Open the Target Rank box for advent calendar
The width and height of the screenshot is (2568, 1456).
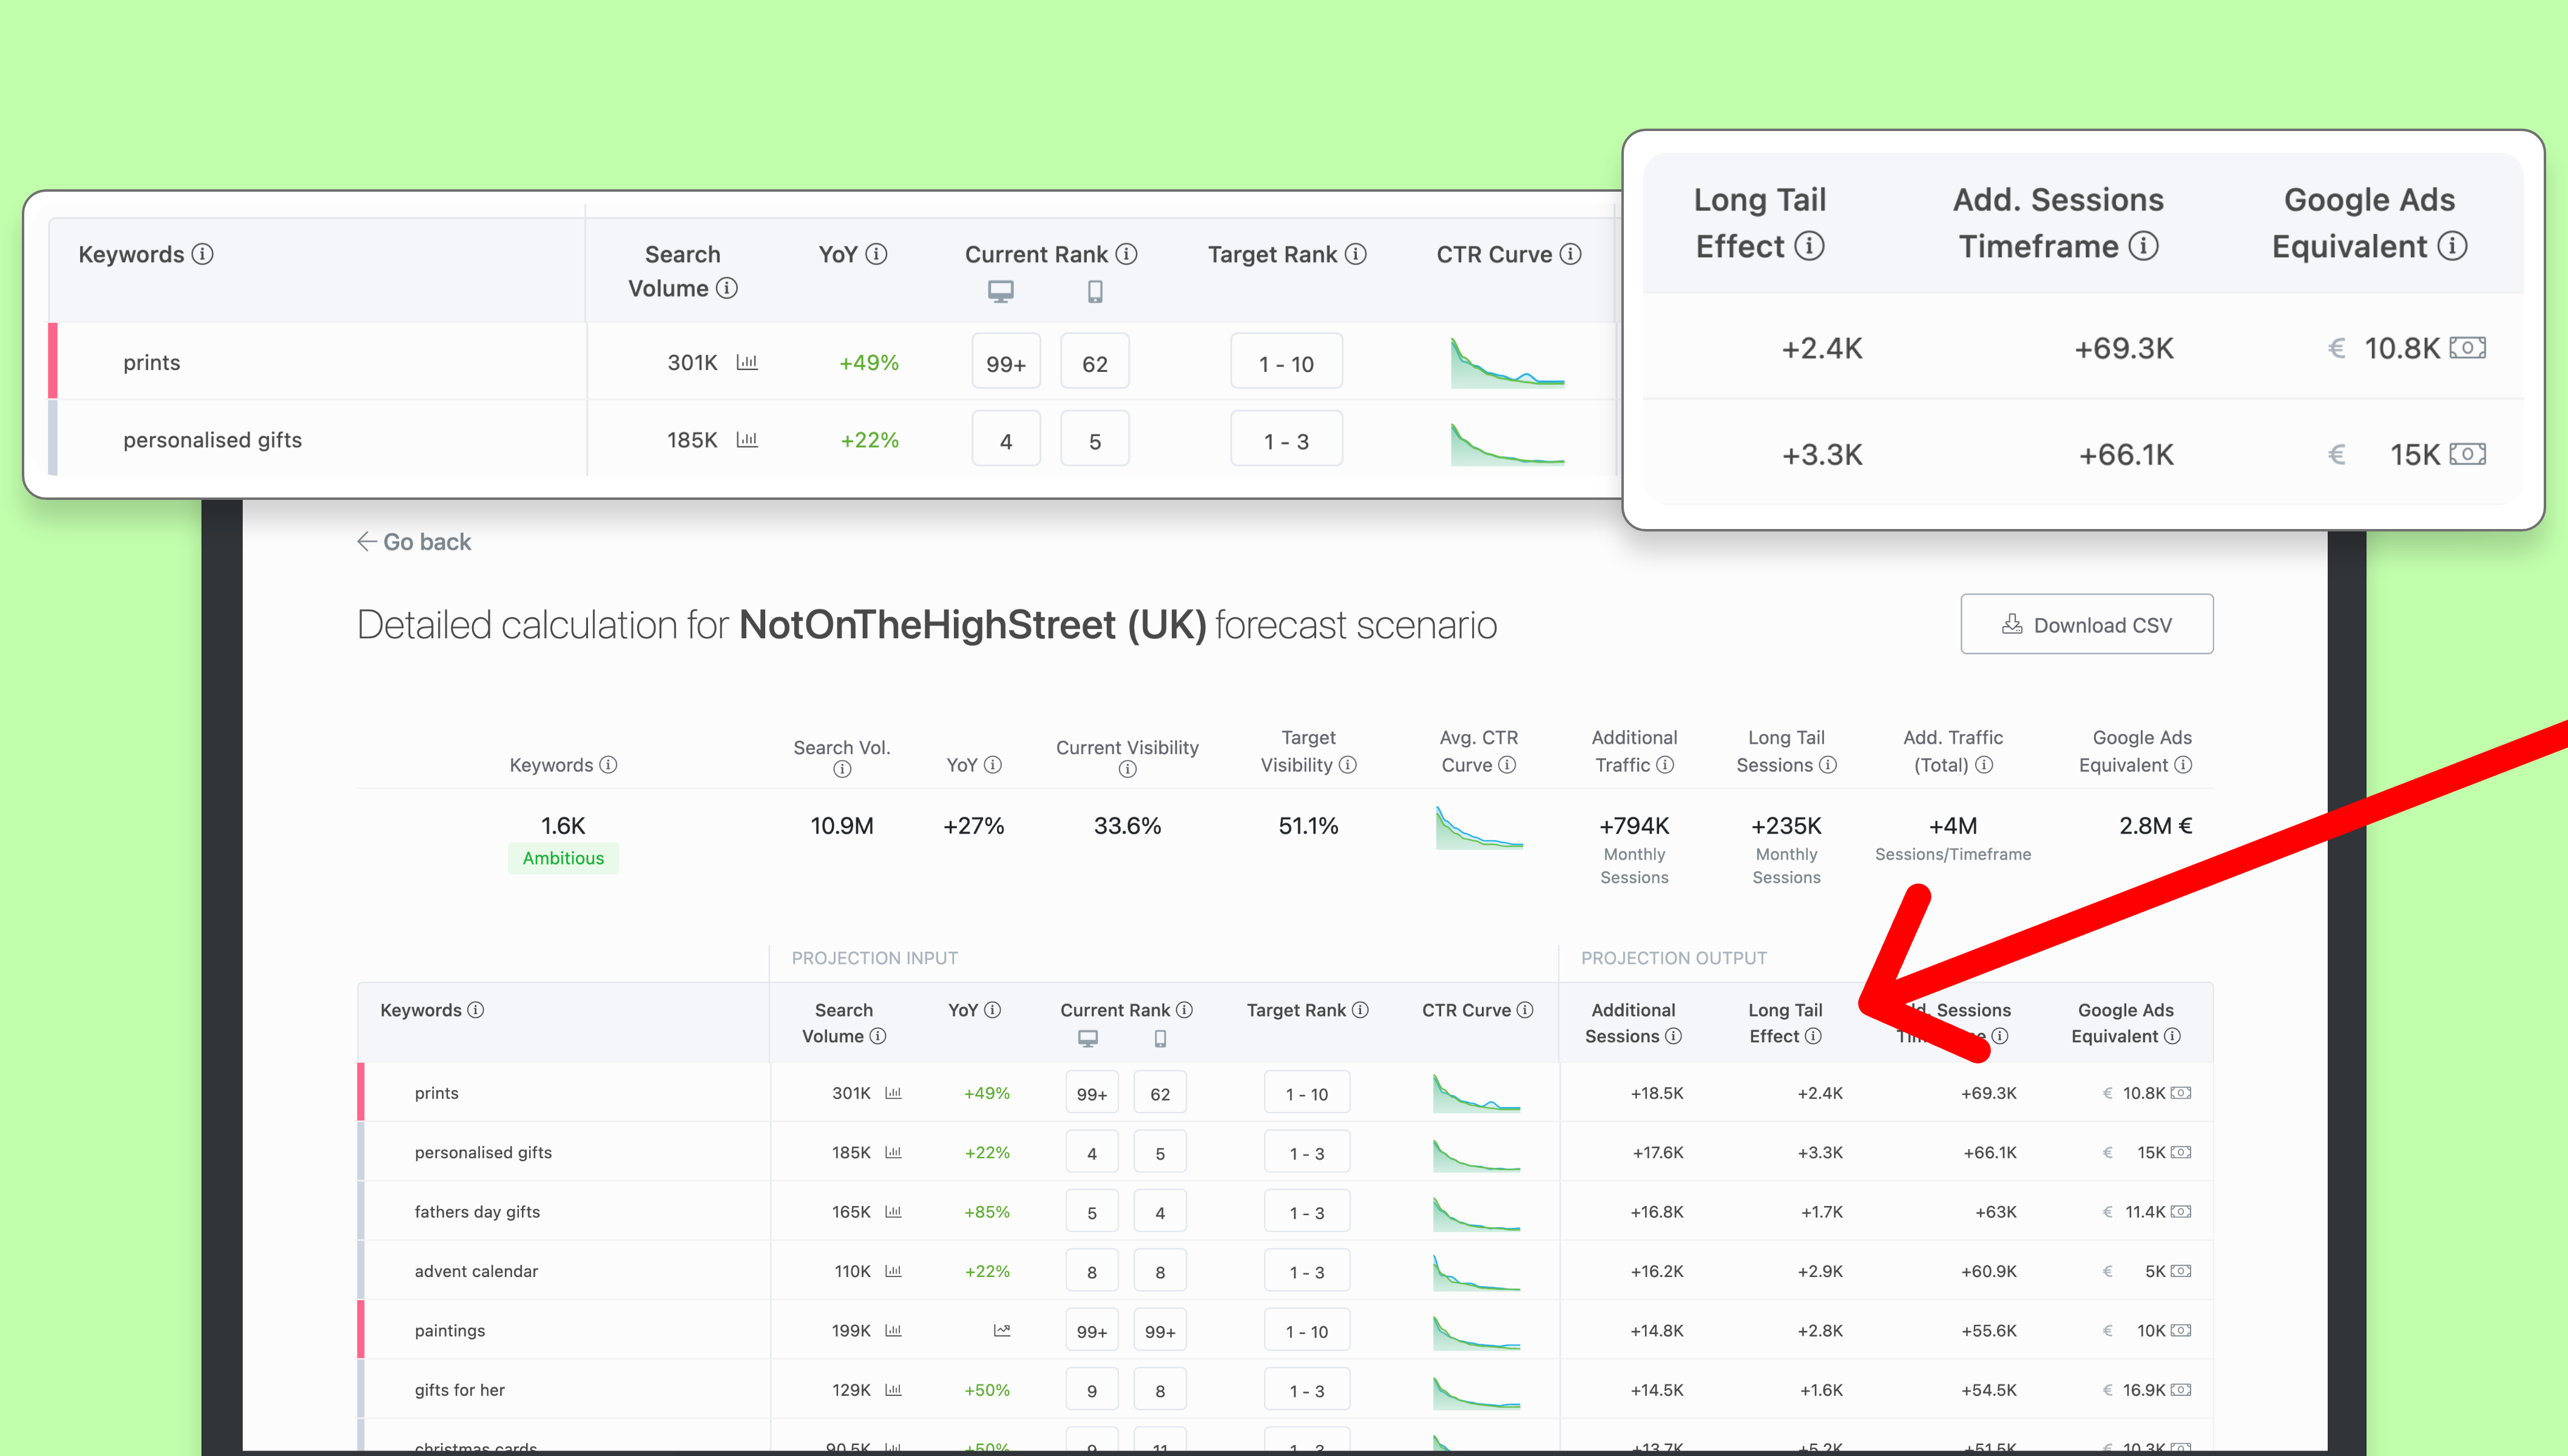1307,1271
